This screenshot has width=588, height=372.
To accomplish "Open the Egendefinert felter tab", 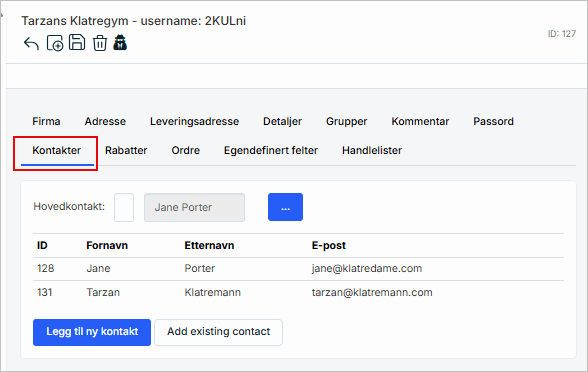I will [x=271, y=150].
